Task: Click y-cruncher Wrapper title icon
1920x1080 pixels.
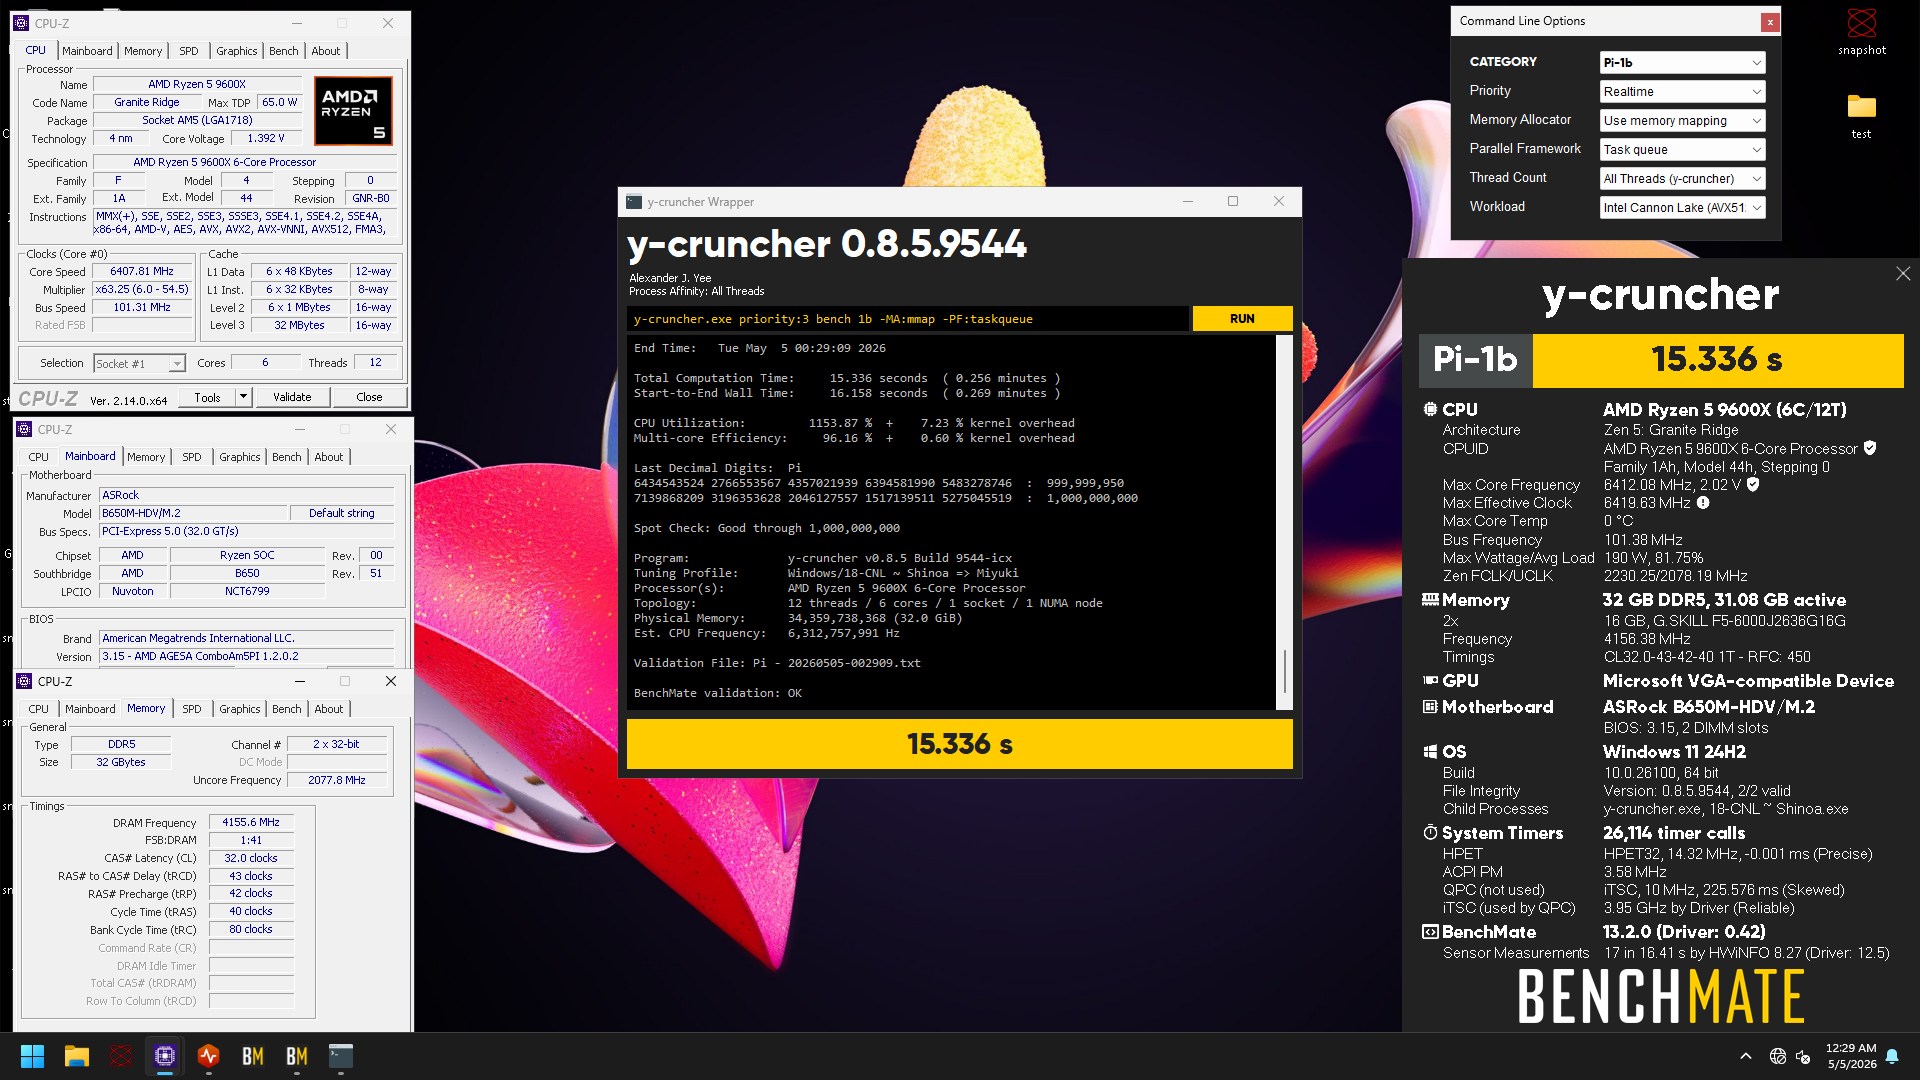Action: pos(634,202)
